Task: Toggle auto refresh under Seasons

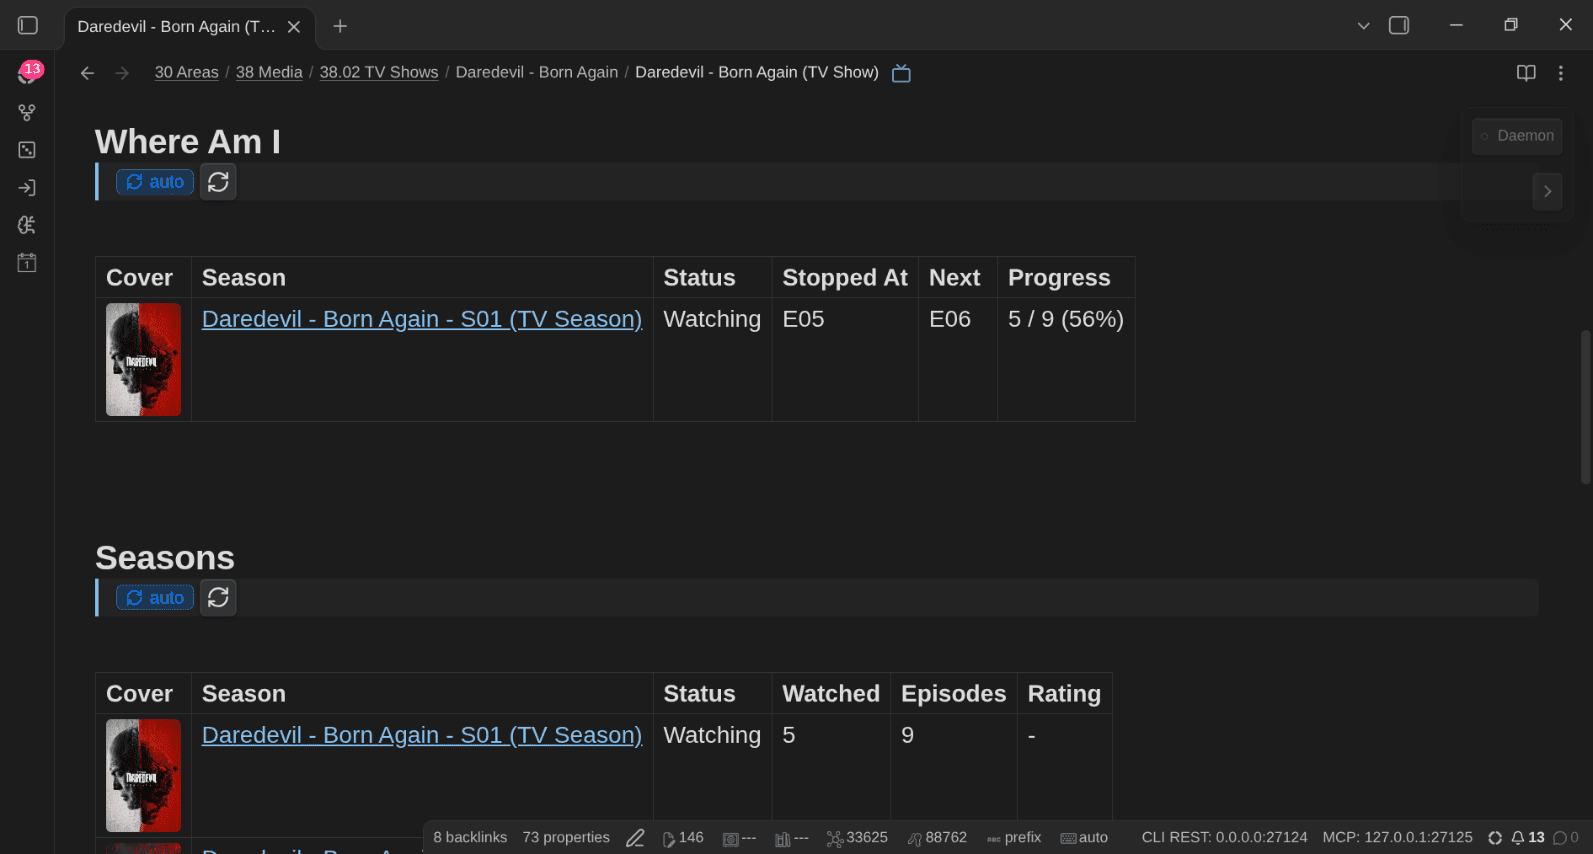Action: pos(155,598)
